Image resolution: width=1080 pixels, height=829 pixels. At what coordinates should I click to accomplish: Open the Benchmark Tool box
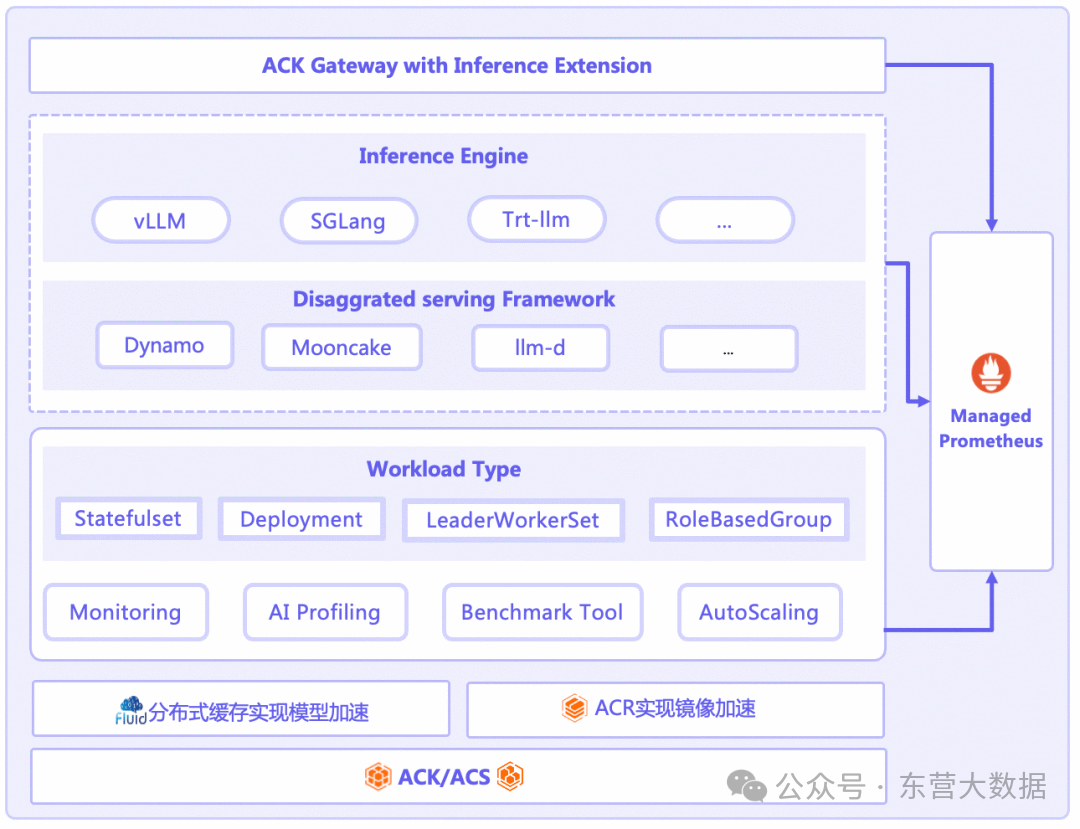tap(543, 612)
